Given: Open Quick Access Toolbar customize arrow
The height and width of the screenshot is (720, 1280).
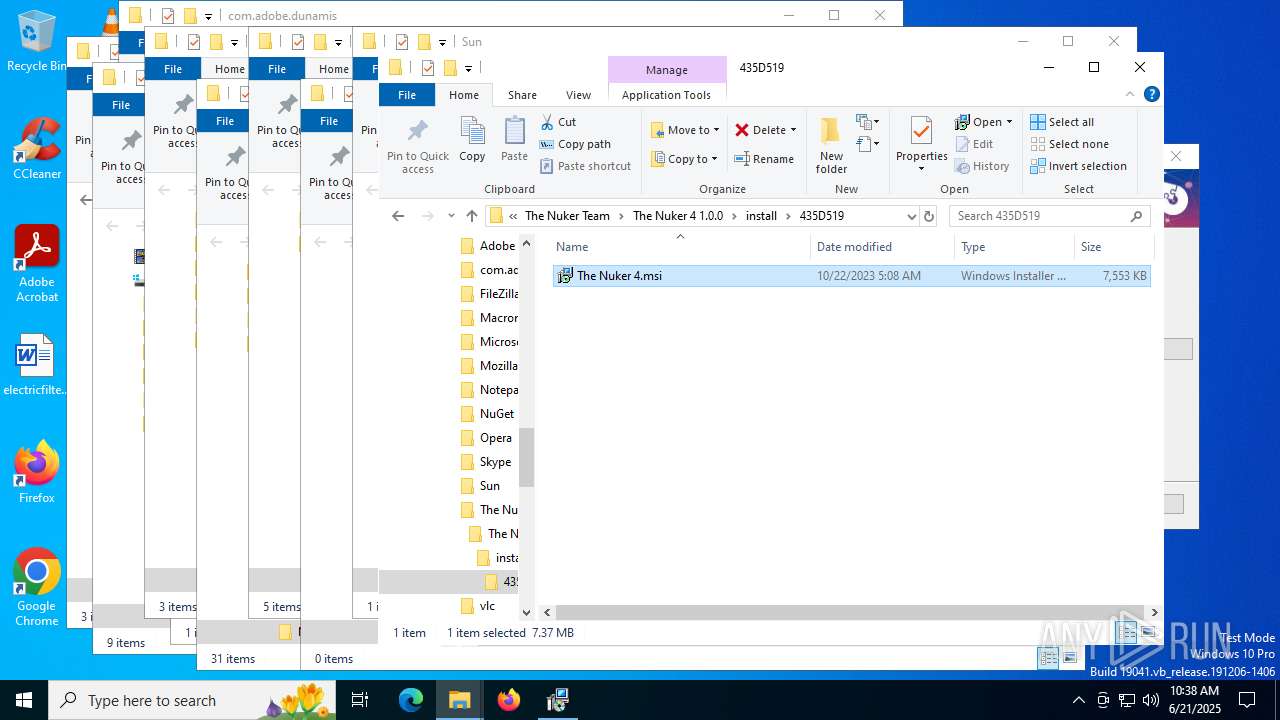Looking at the screenshot, I should pos(467,68).
